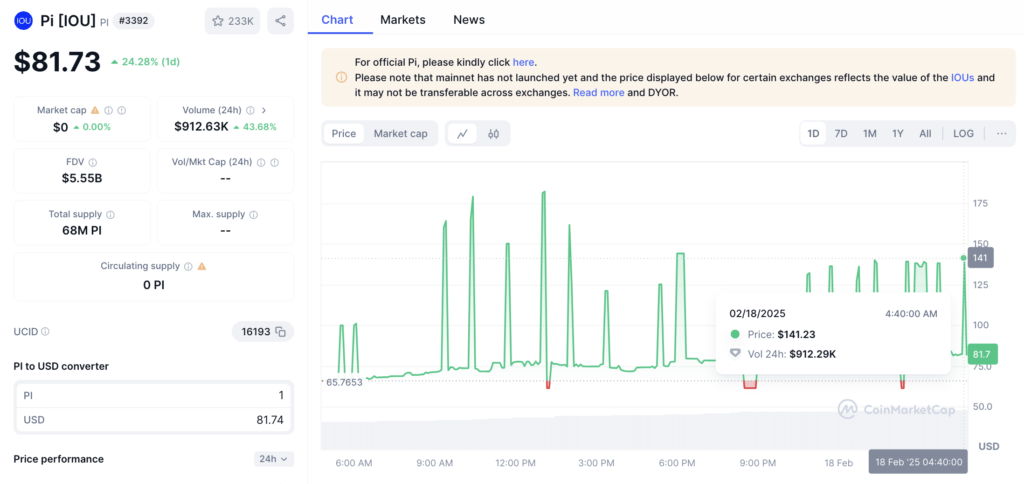Click the orange notice info icon
This screenshot has height=484, width=1024.
pyautogui.click(x=341, y=78)
